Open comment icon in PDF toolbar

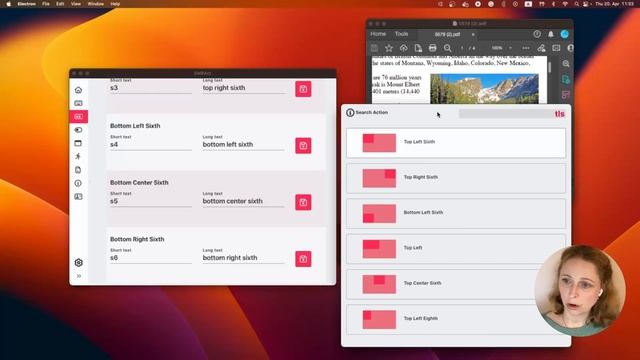pos(556,48)
